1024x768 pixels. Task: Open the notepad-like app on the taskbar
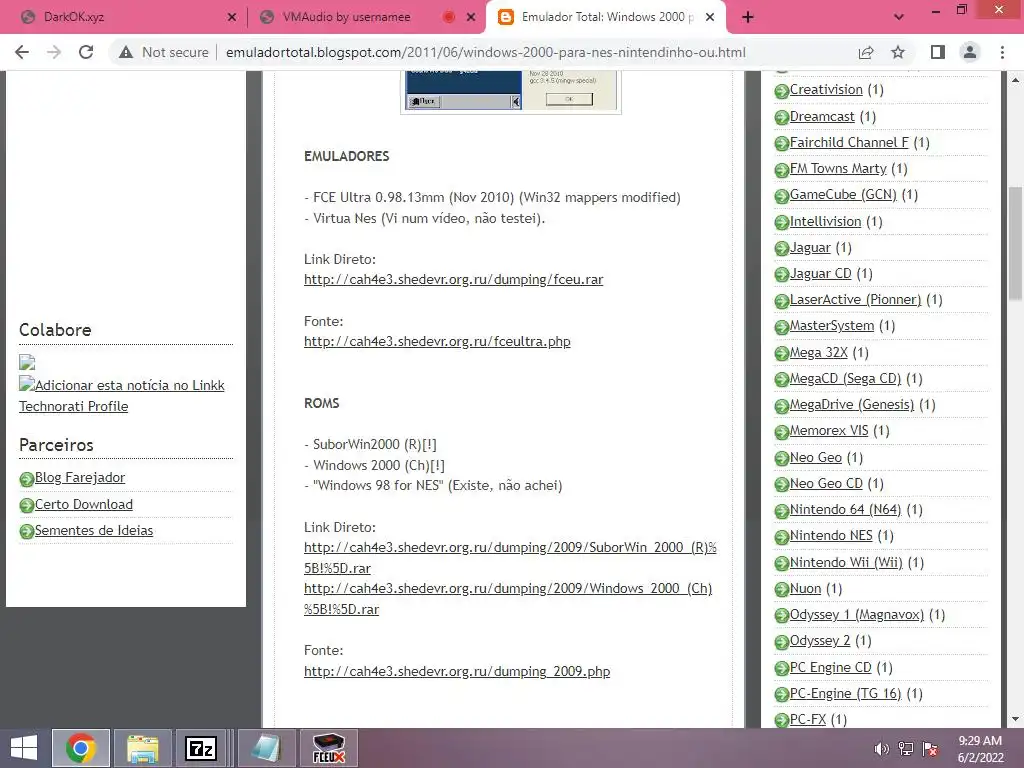(x=266, y=748)
